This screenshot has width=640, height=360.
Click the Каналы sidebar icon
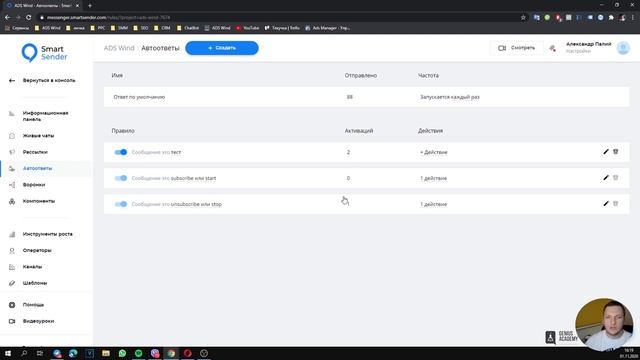pos(12,267)
